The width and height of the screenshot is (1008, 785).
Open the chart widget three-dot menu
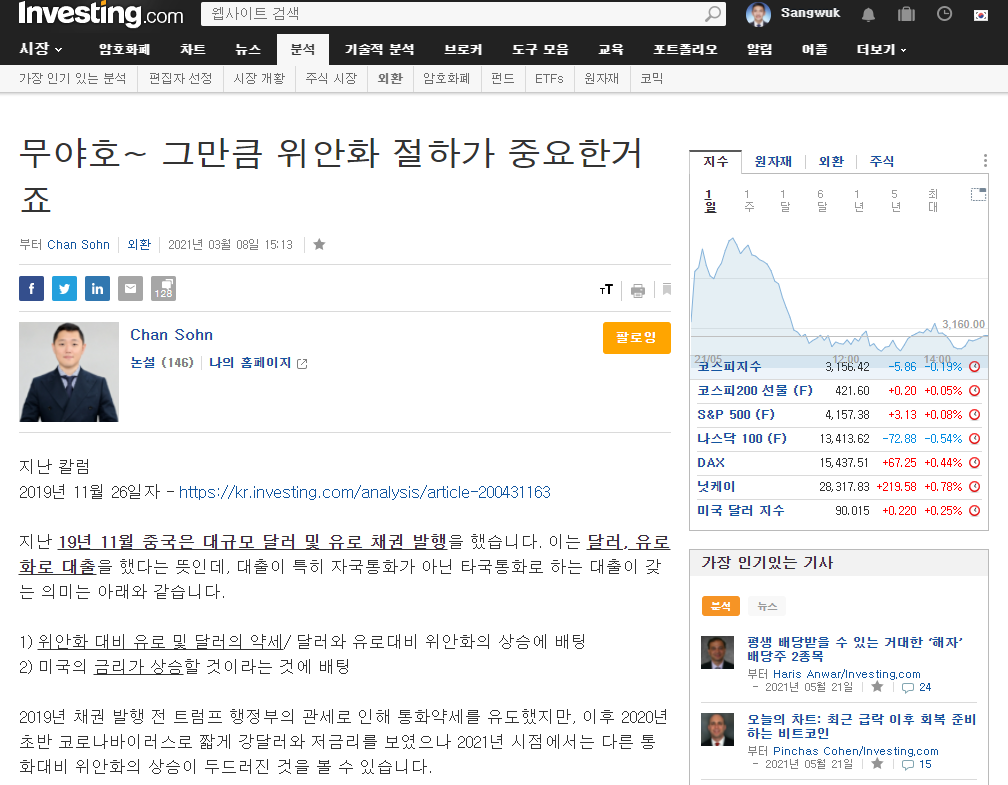tap(985, 160)
